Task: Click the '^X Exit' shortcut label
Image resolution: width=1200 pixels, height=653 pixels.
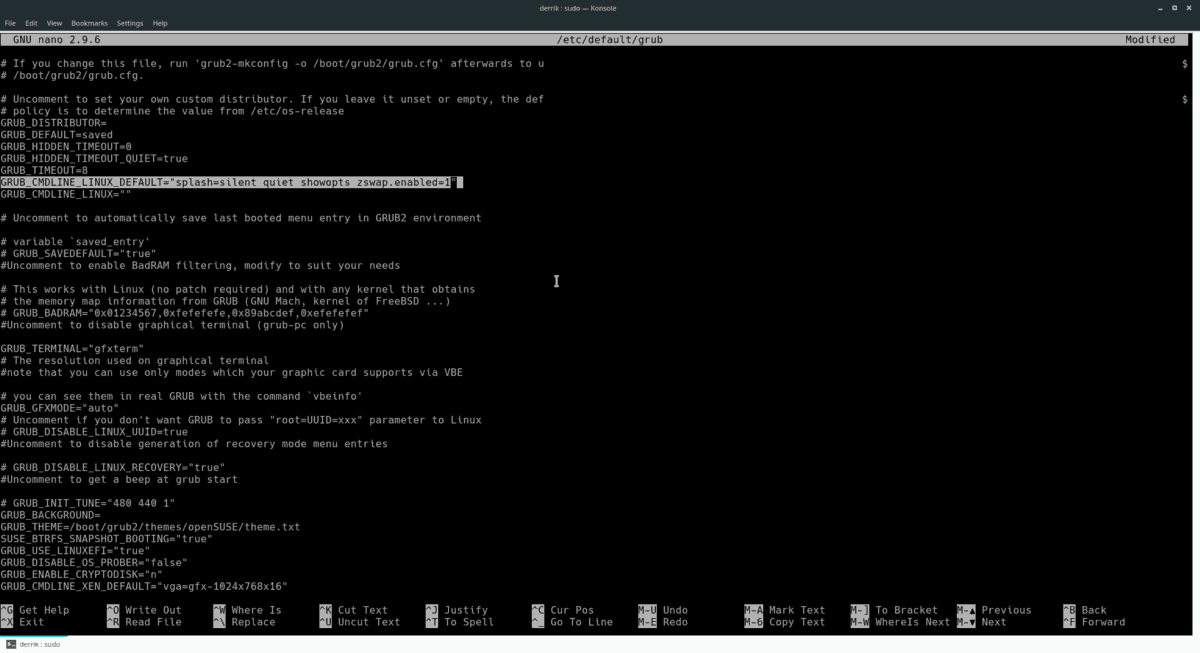Action: [x=22, y=622]
